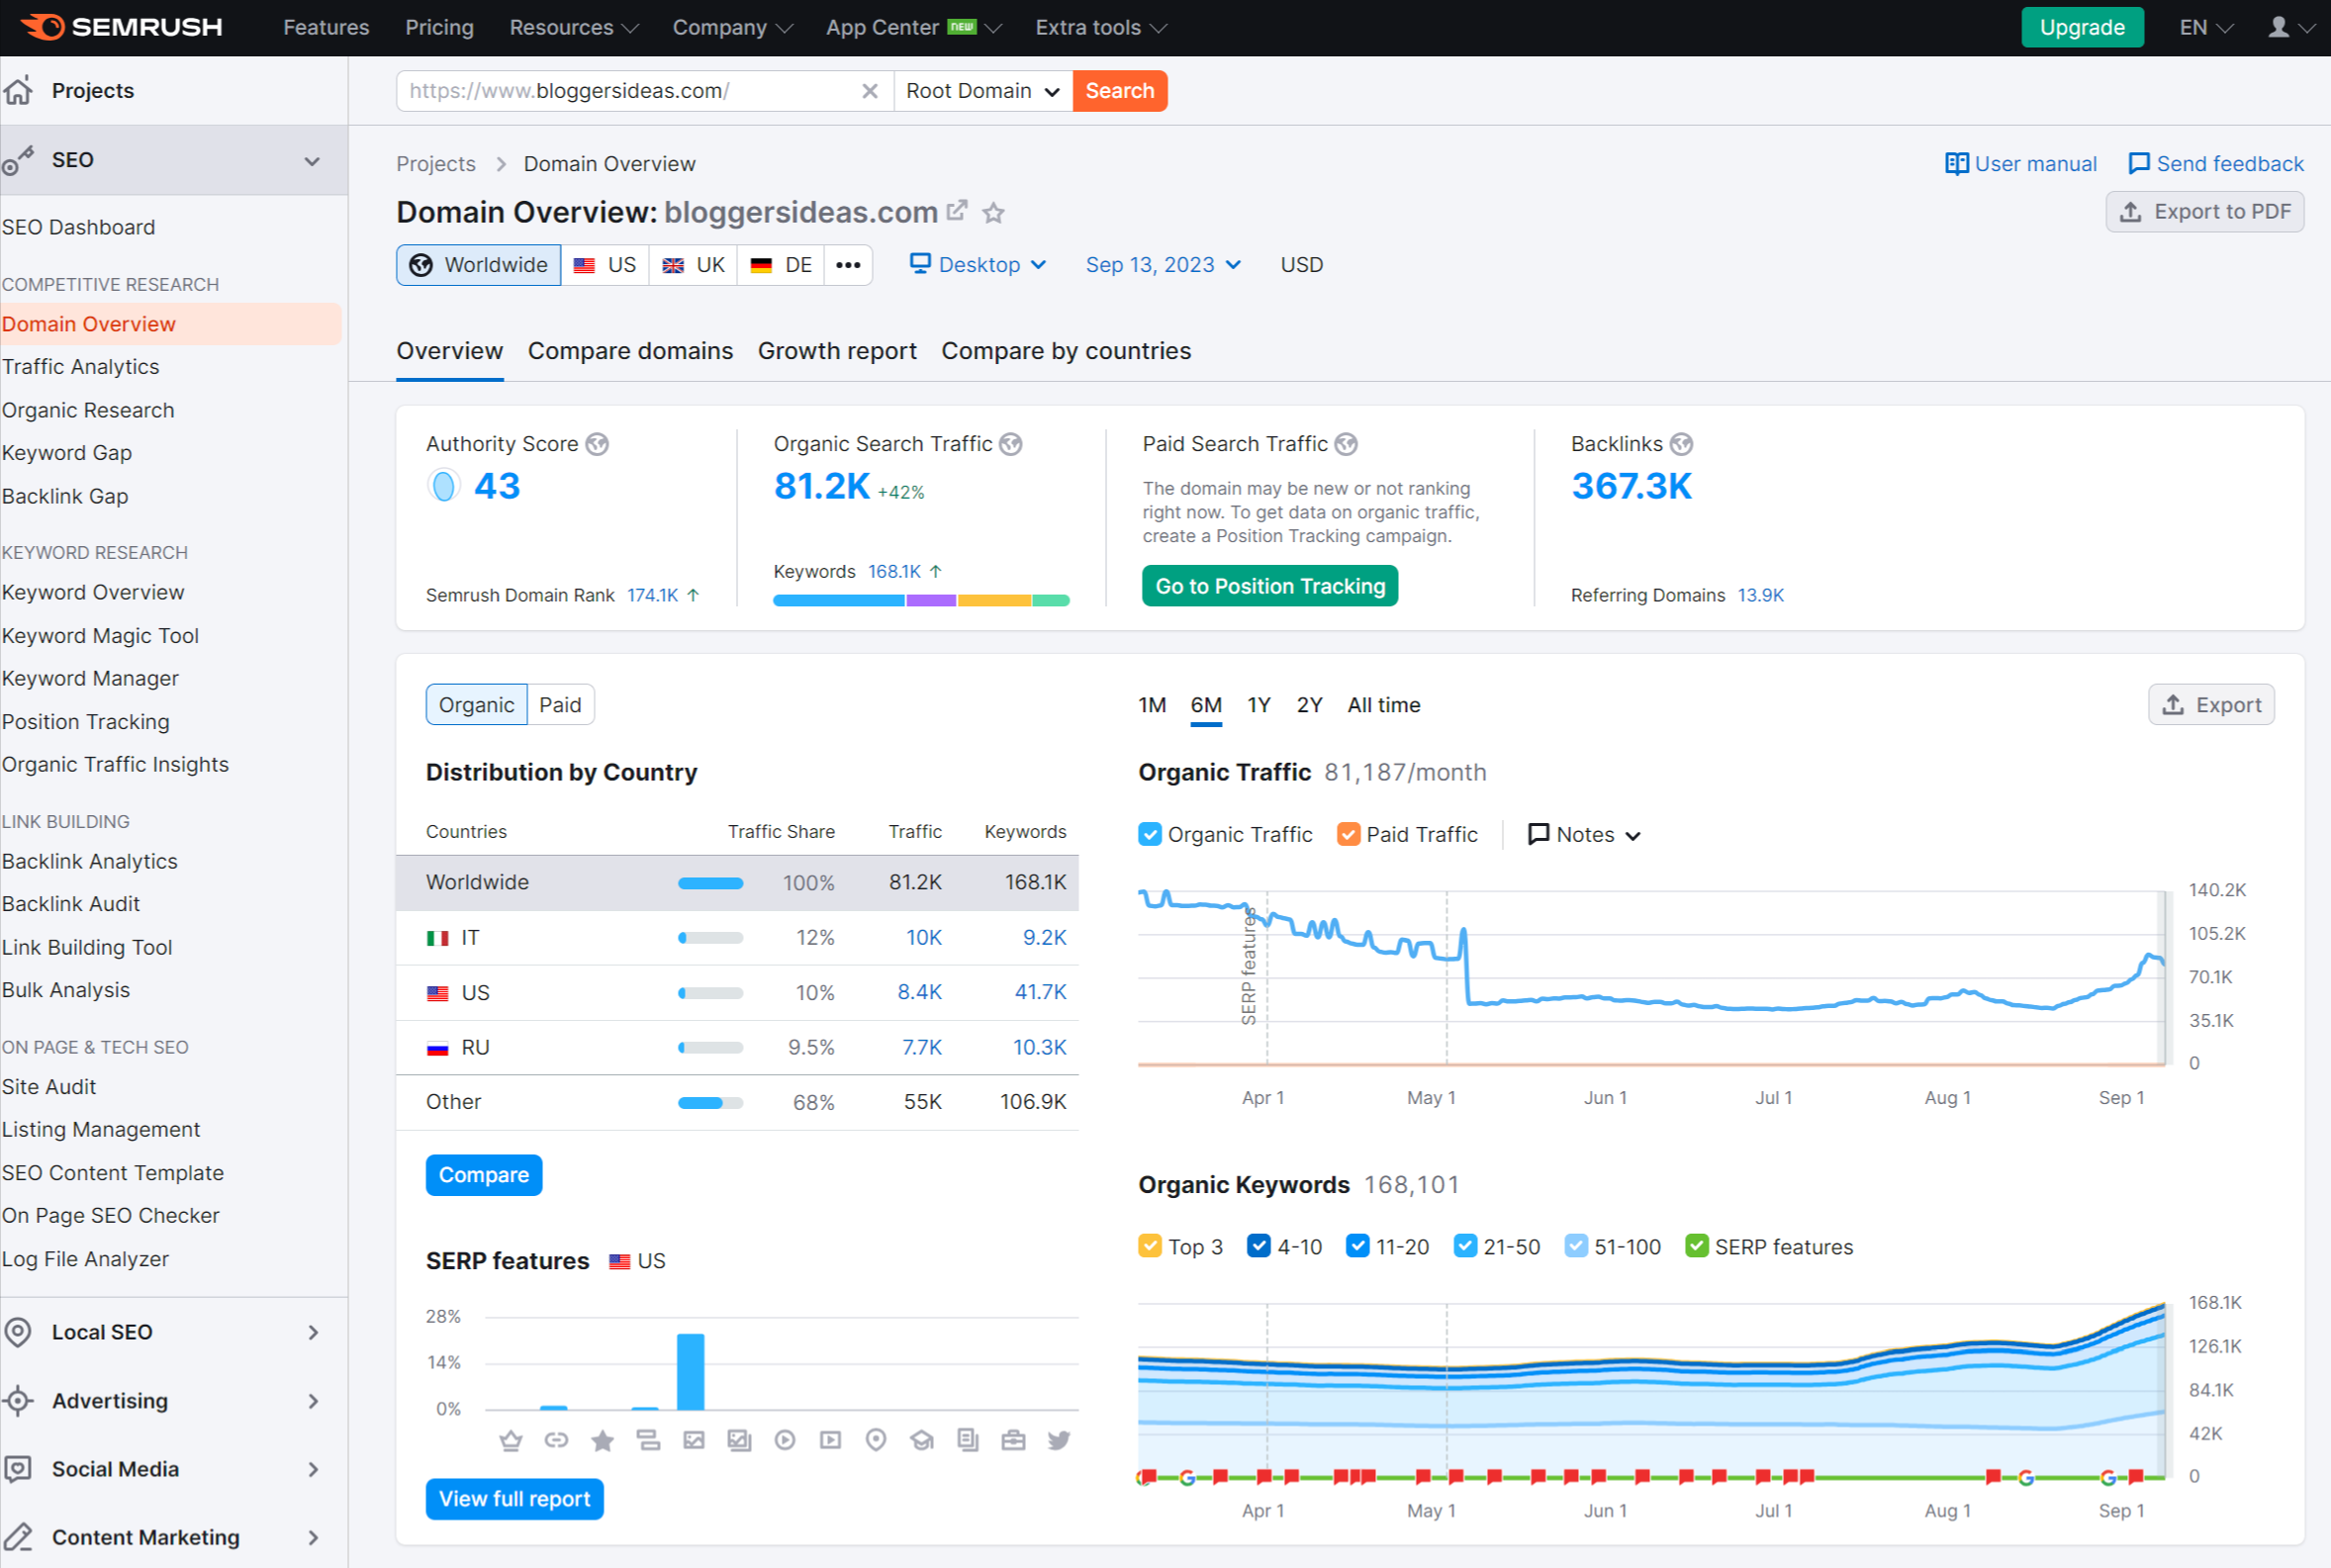Select the knowledge graduation cap SERP icon
This screenshot has height=1568, width=2331.
pyautogui.click(x=922, y=1440)
